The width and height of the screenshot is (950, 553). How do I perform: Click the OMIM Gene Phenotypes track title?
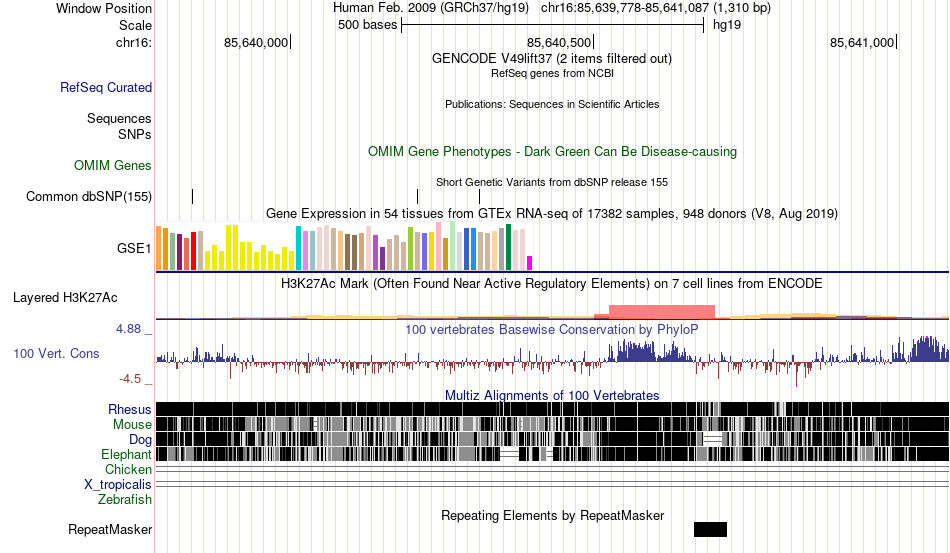pos(552,151)
